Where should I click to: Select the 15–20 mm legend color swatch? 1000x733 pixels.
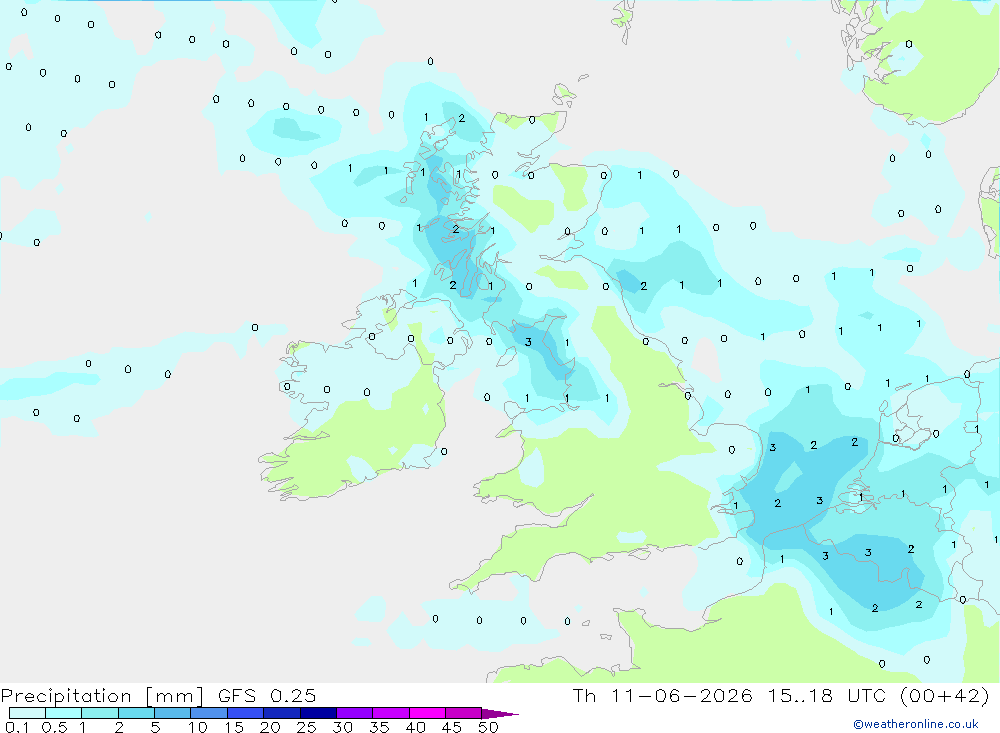point(246,713)
